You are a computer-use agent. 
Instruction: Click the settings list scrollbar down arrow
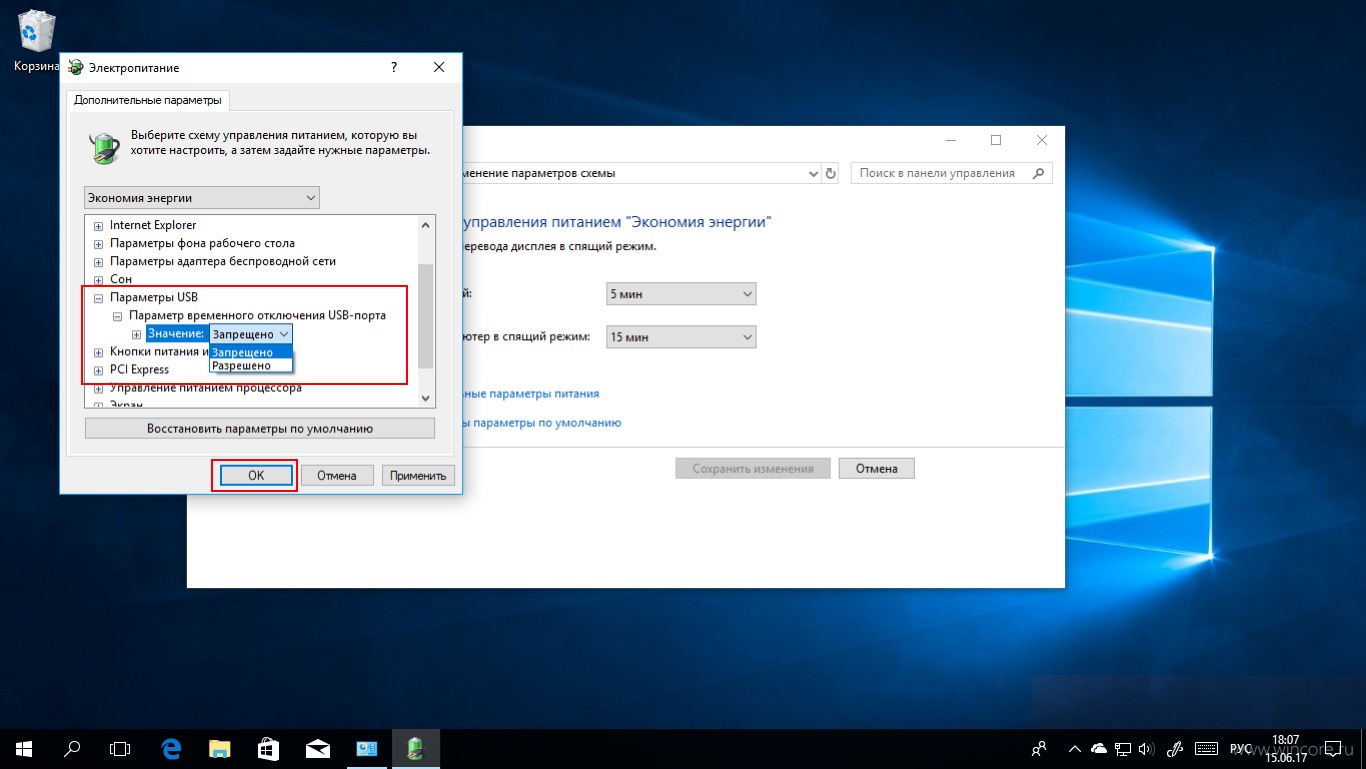[425, 397]
